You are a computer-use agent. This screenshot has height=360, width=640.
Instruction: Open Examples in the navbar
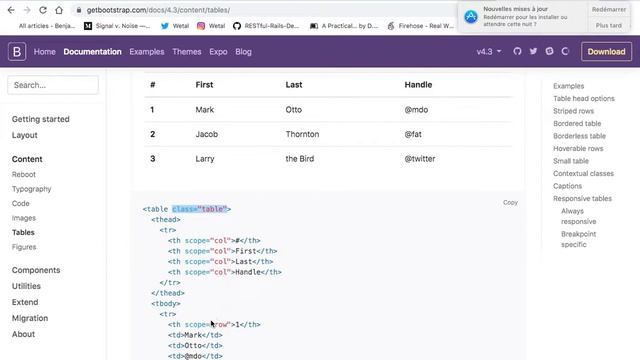[x=147, y=52]
